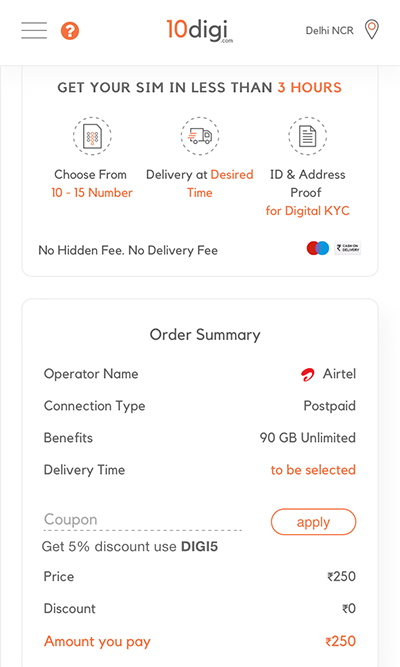Viewport: 400px width, 667px height.
Task: Tap the ID document proof icon
Action: coord(308,136)
